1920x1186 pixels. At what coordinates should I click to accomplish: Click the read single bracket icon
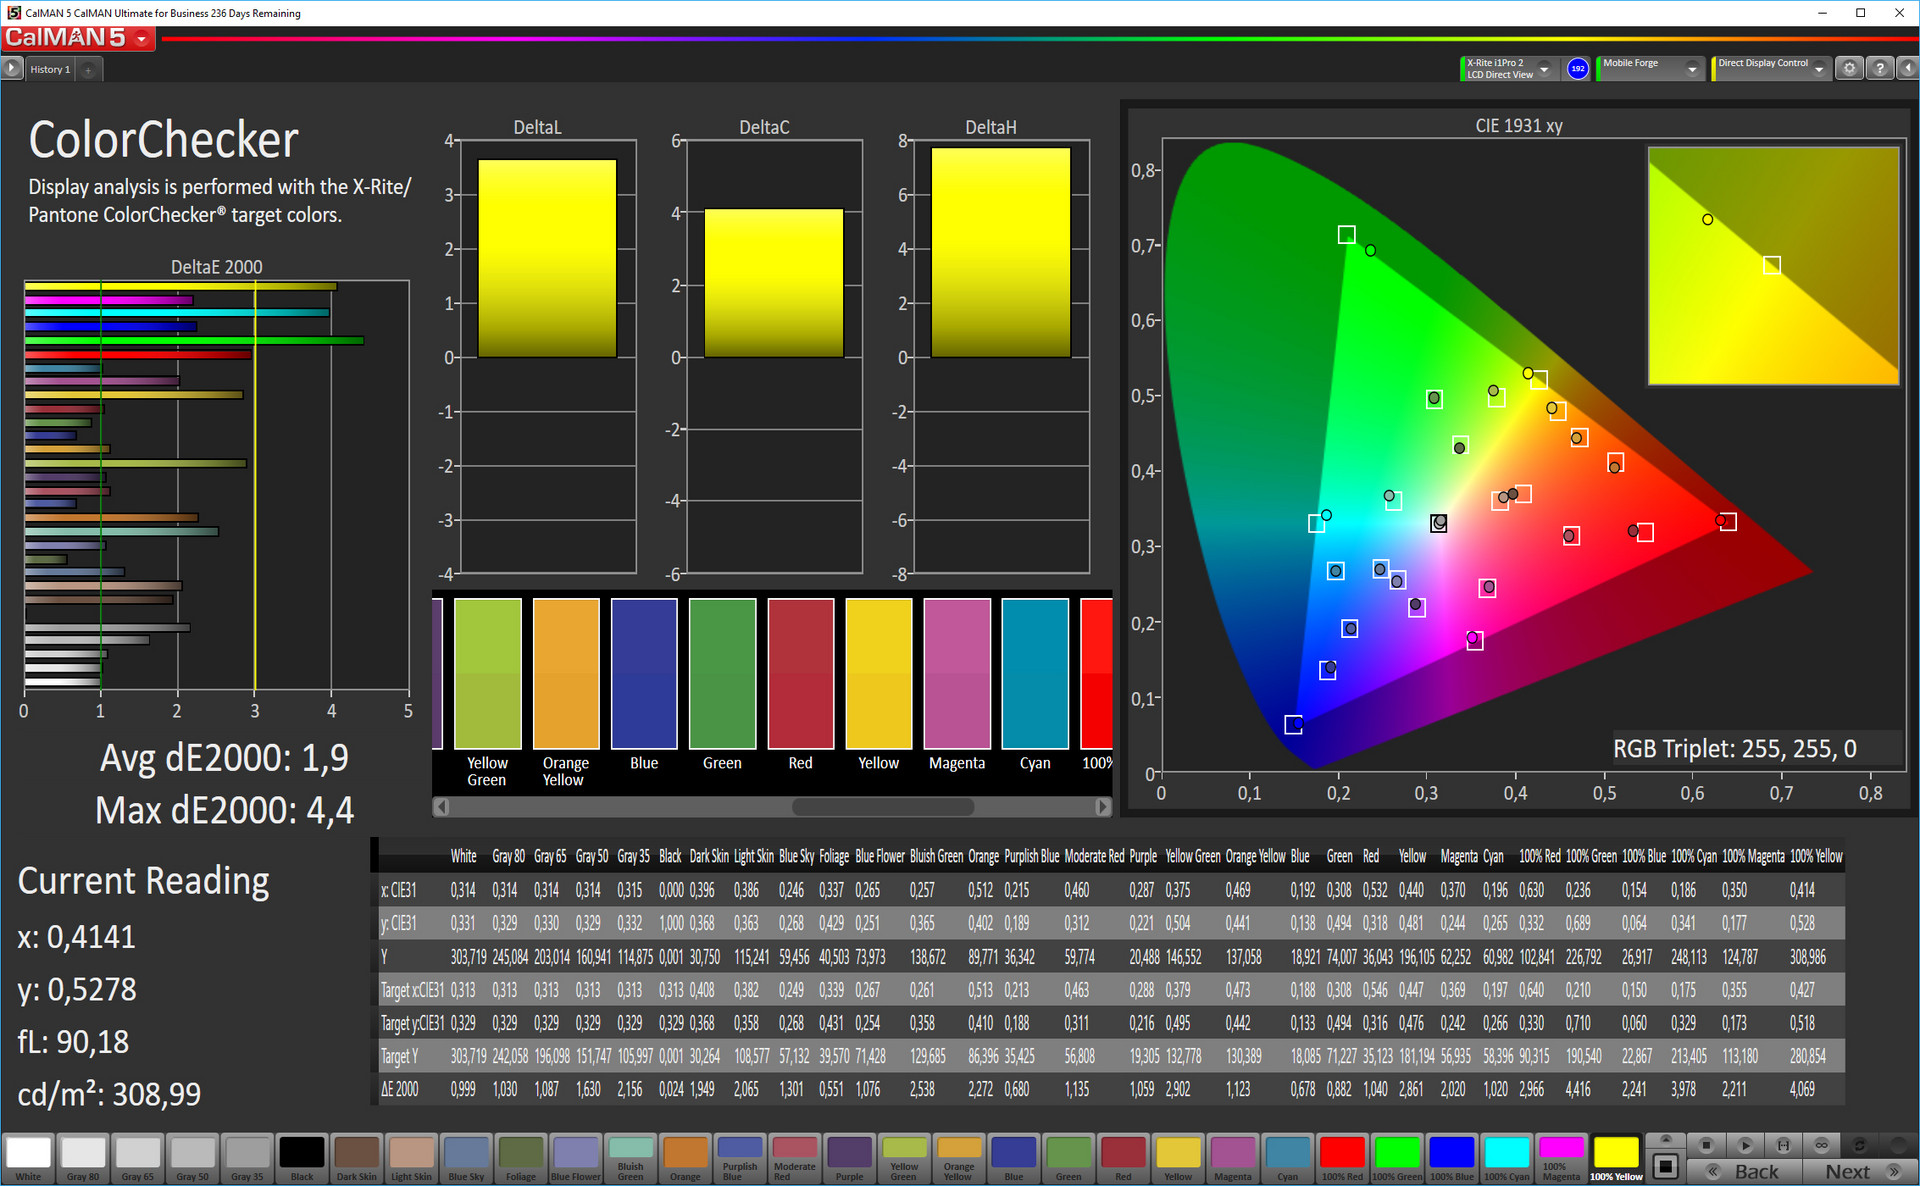[x=1783, y=1144]
